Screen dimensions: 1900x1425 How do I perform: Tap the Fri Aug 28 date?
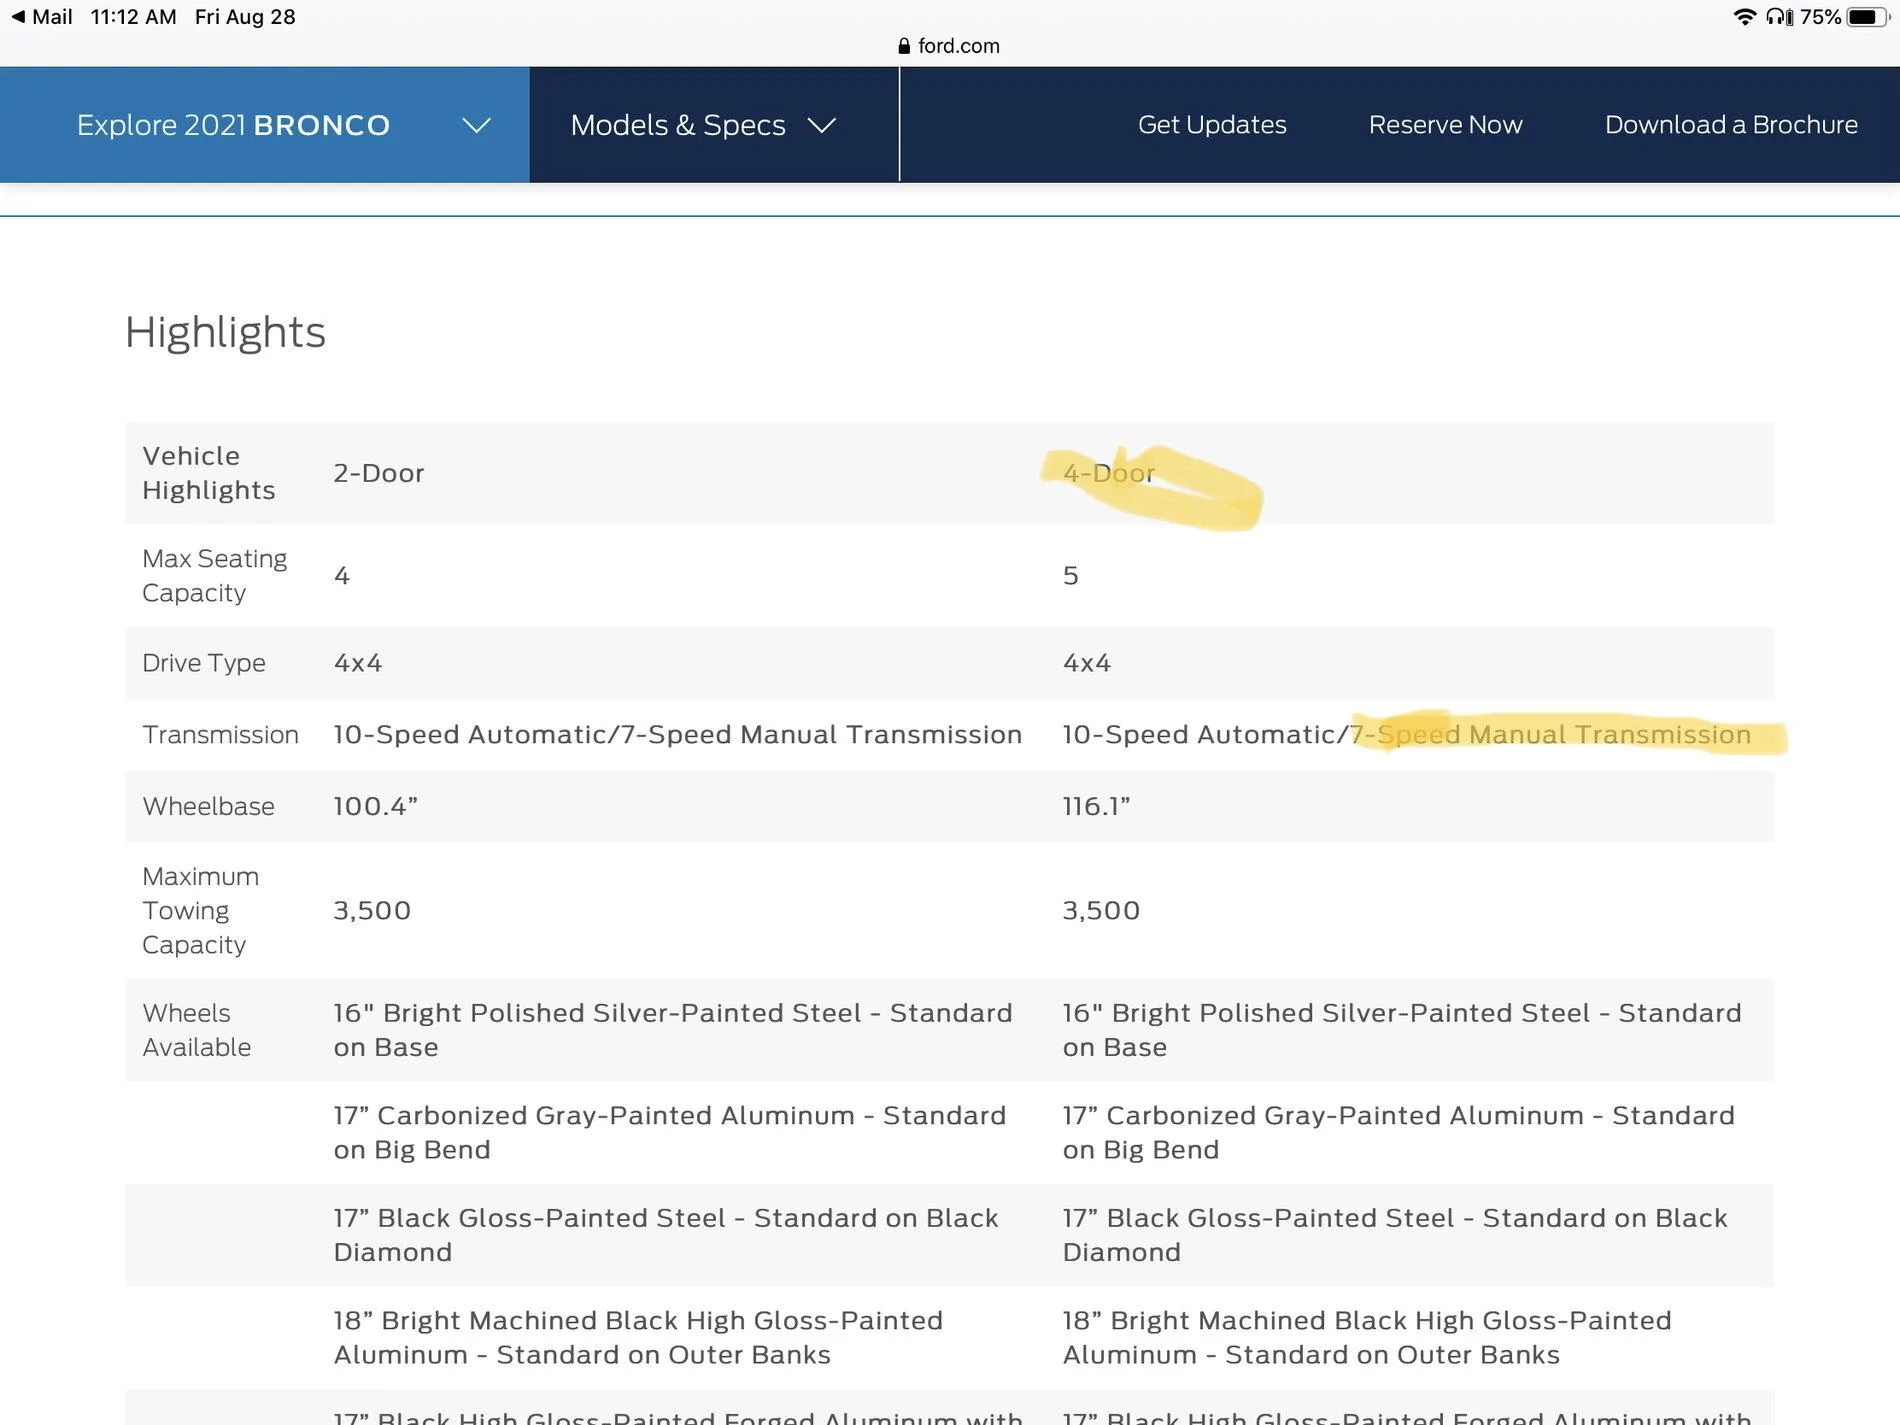[x=245, y=17]
